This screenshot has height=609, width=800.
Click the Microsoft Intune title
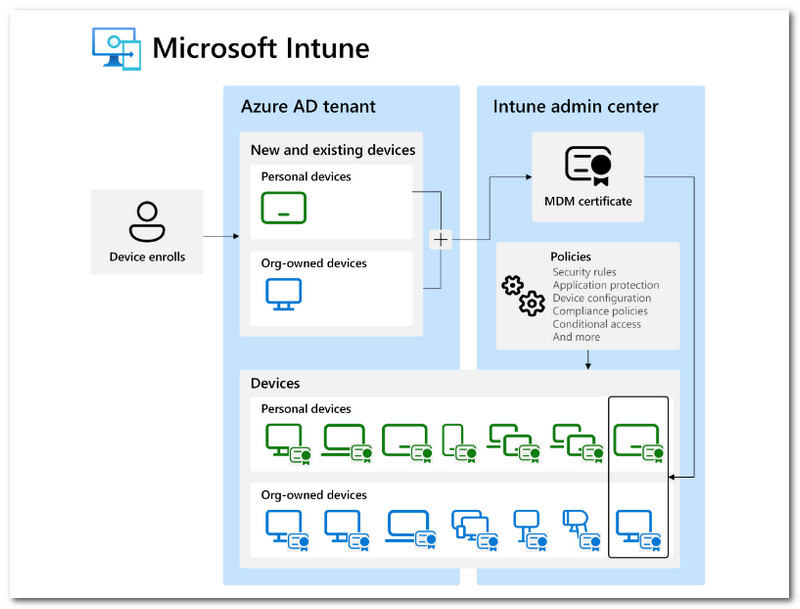click(x=261, y=48)
